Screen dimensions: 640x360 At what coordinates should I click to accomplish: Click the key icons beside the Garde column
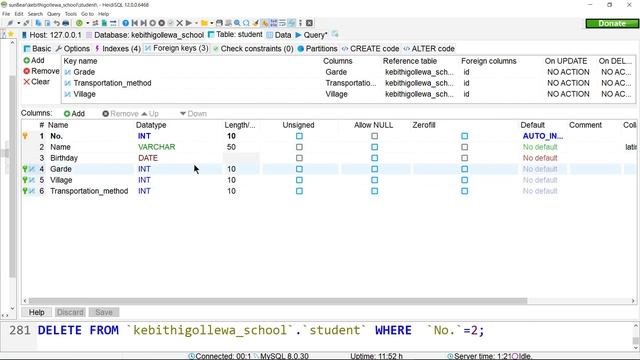point(29,169)
